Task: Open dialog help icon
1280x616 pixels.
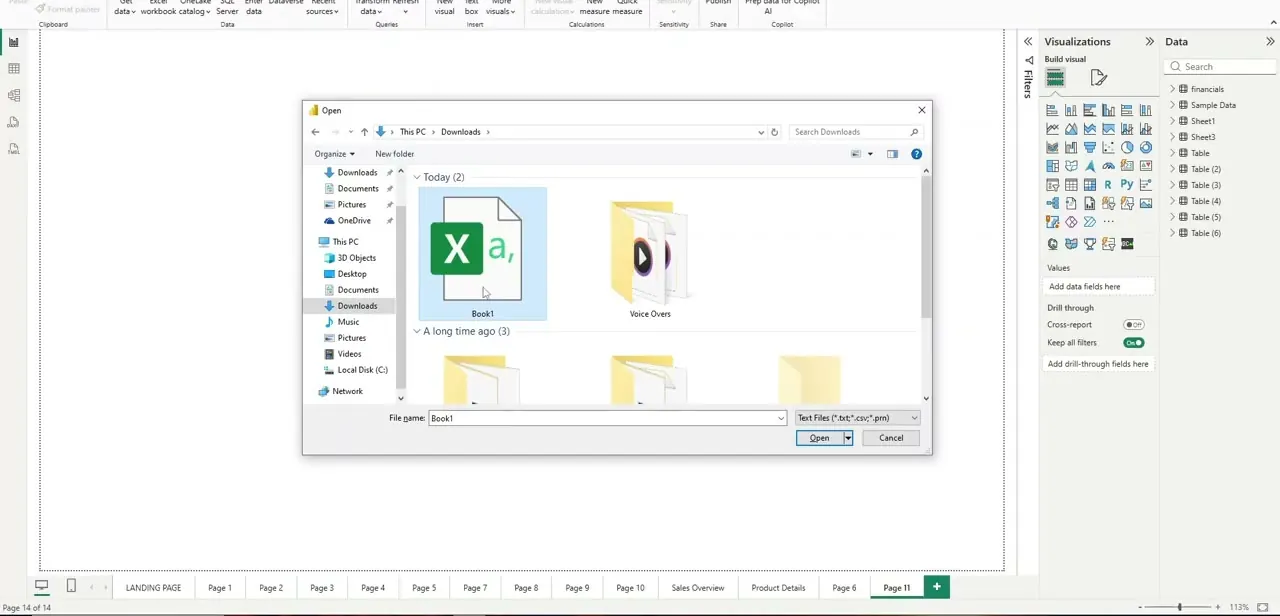Action: tap(916, 154)
